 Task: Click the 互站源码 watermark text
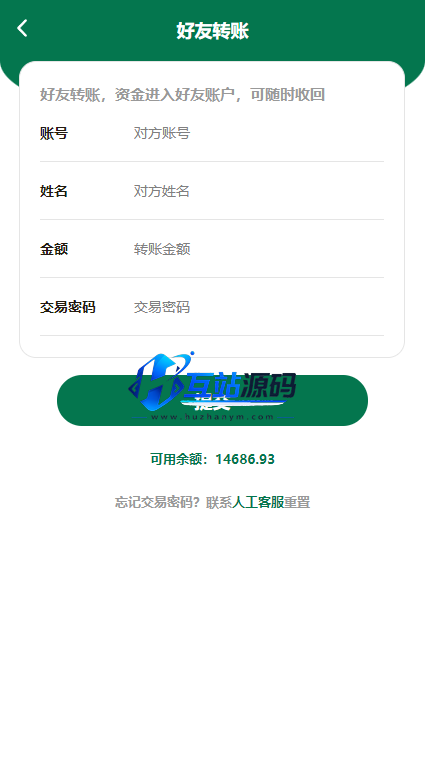(240, 386)
